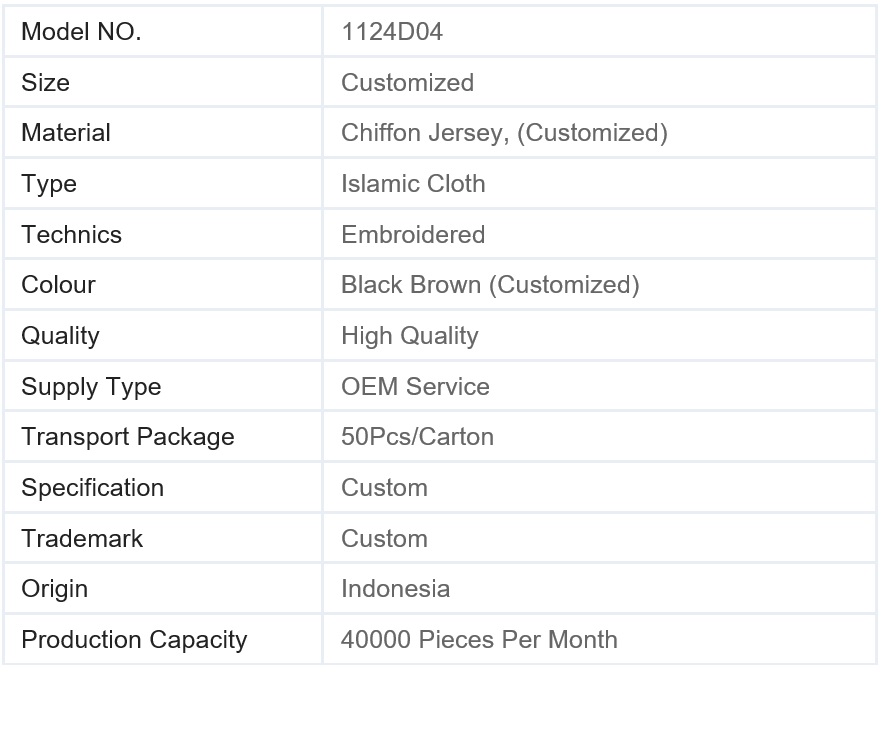Click the "Model NO." label cell
The height and width of the screenshot is (734, 885).
81,32
